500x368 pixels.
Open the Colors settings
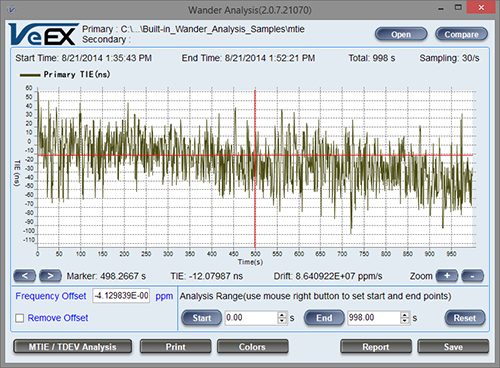pos(252,347)
